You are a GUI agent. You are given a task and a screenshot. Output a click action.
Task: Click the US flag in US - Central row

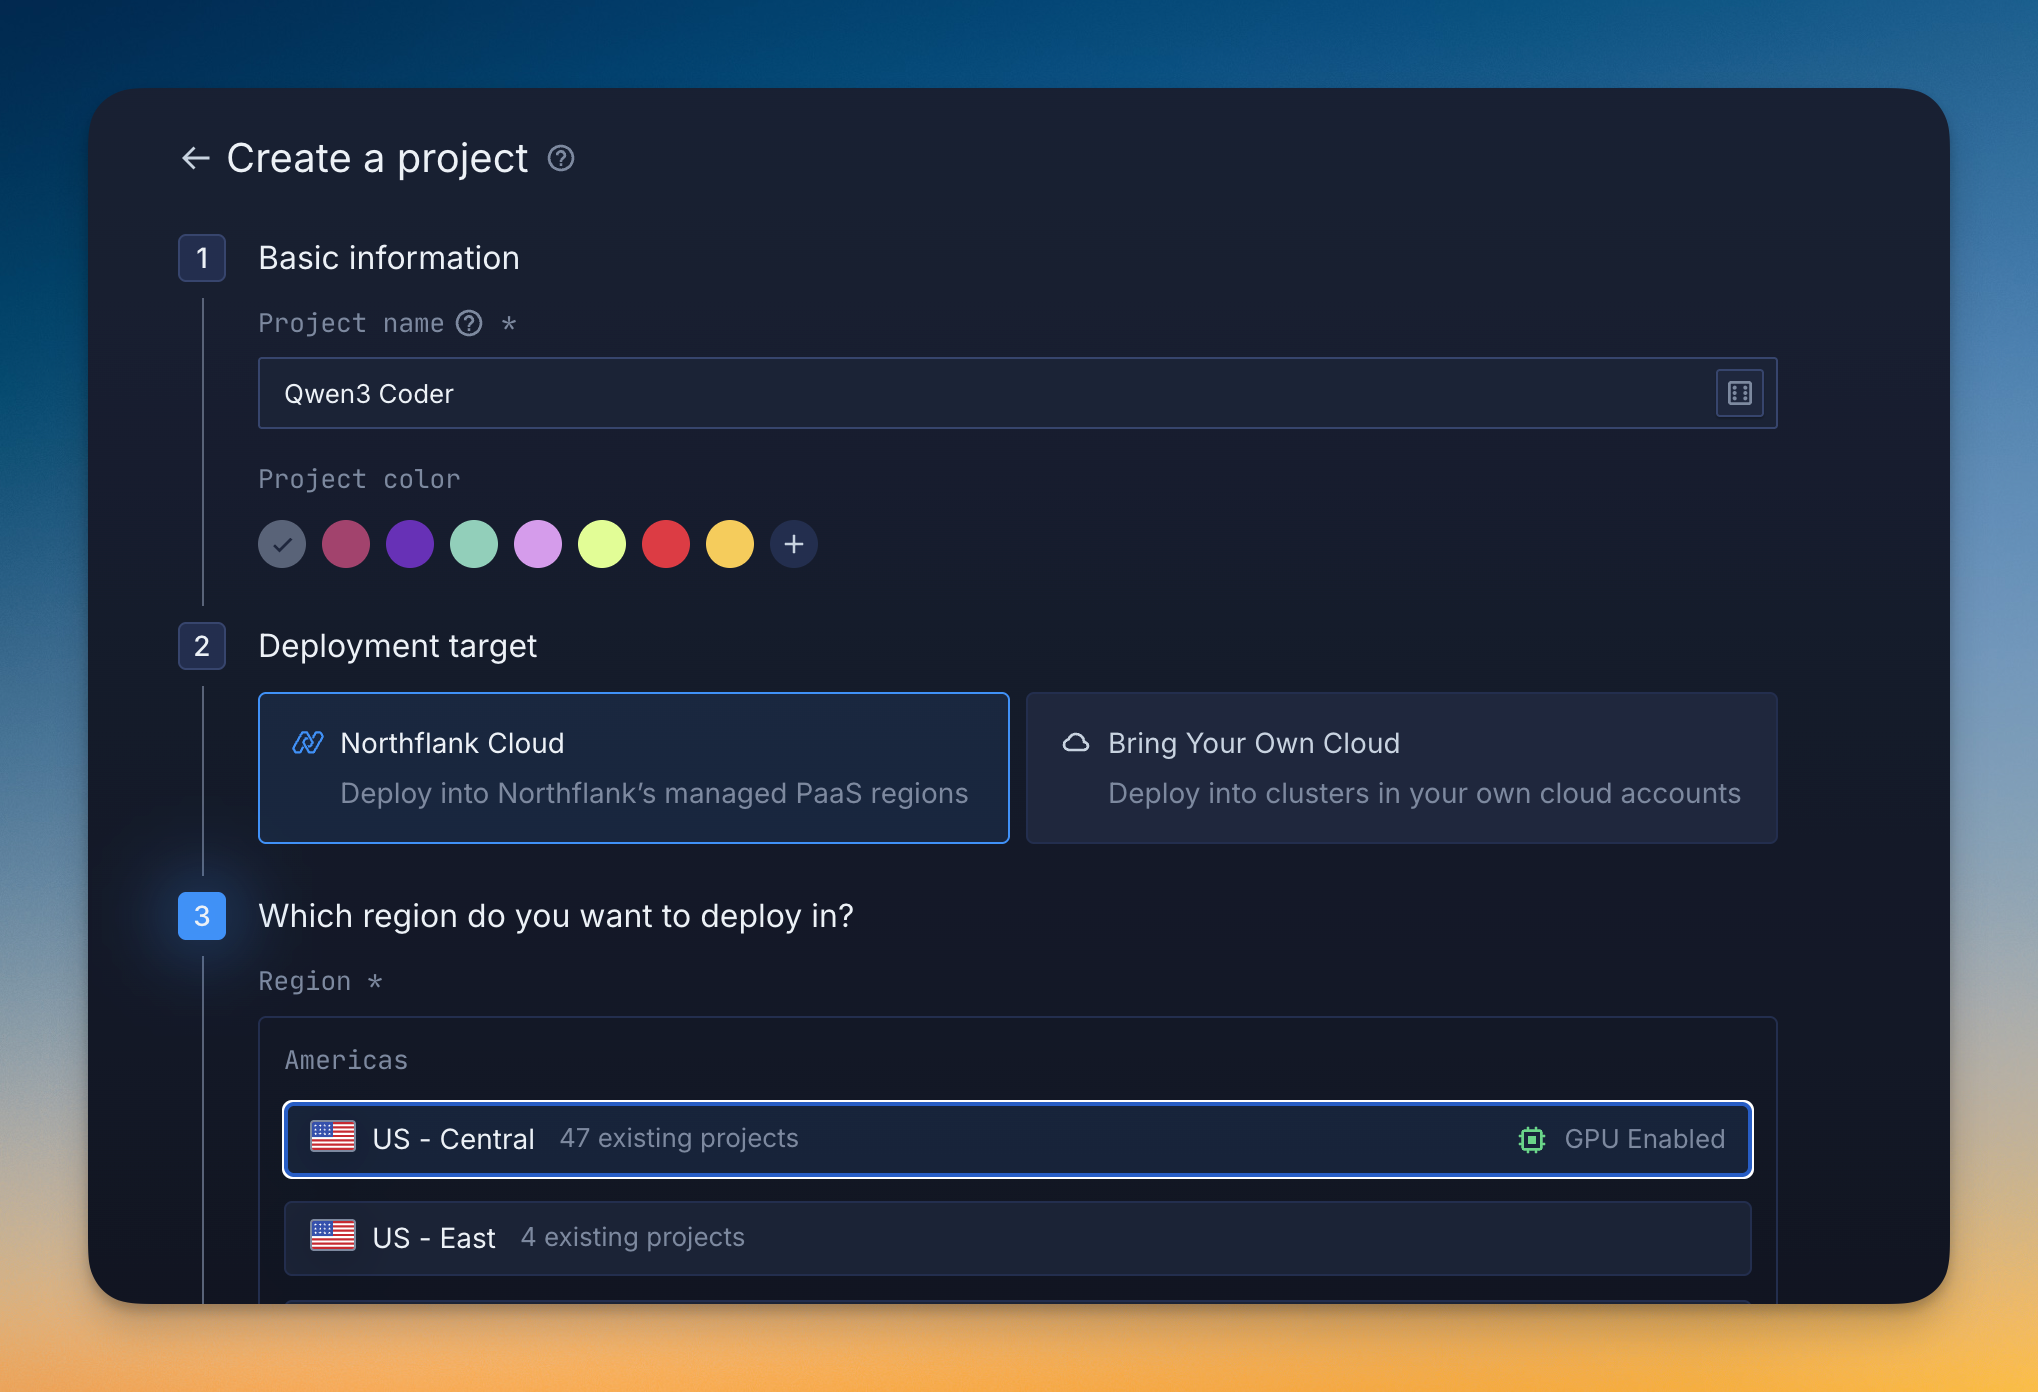(333, 1137)
